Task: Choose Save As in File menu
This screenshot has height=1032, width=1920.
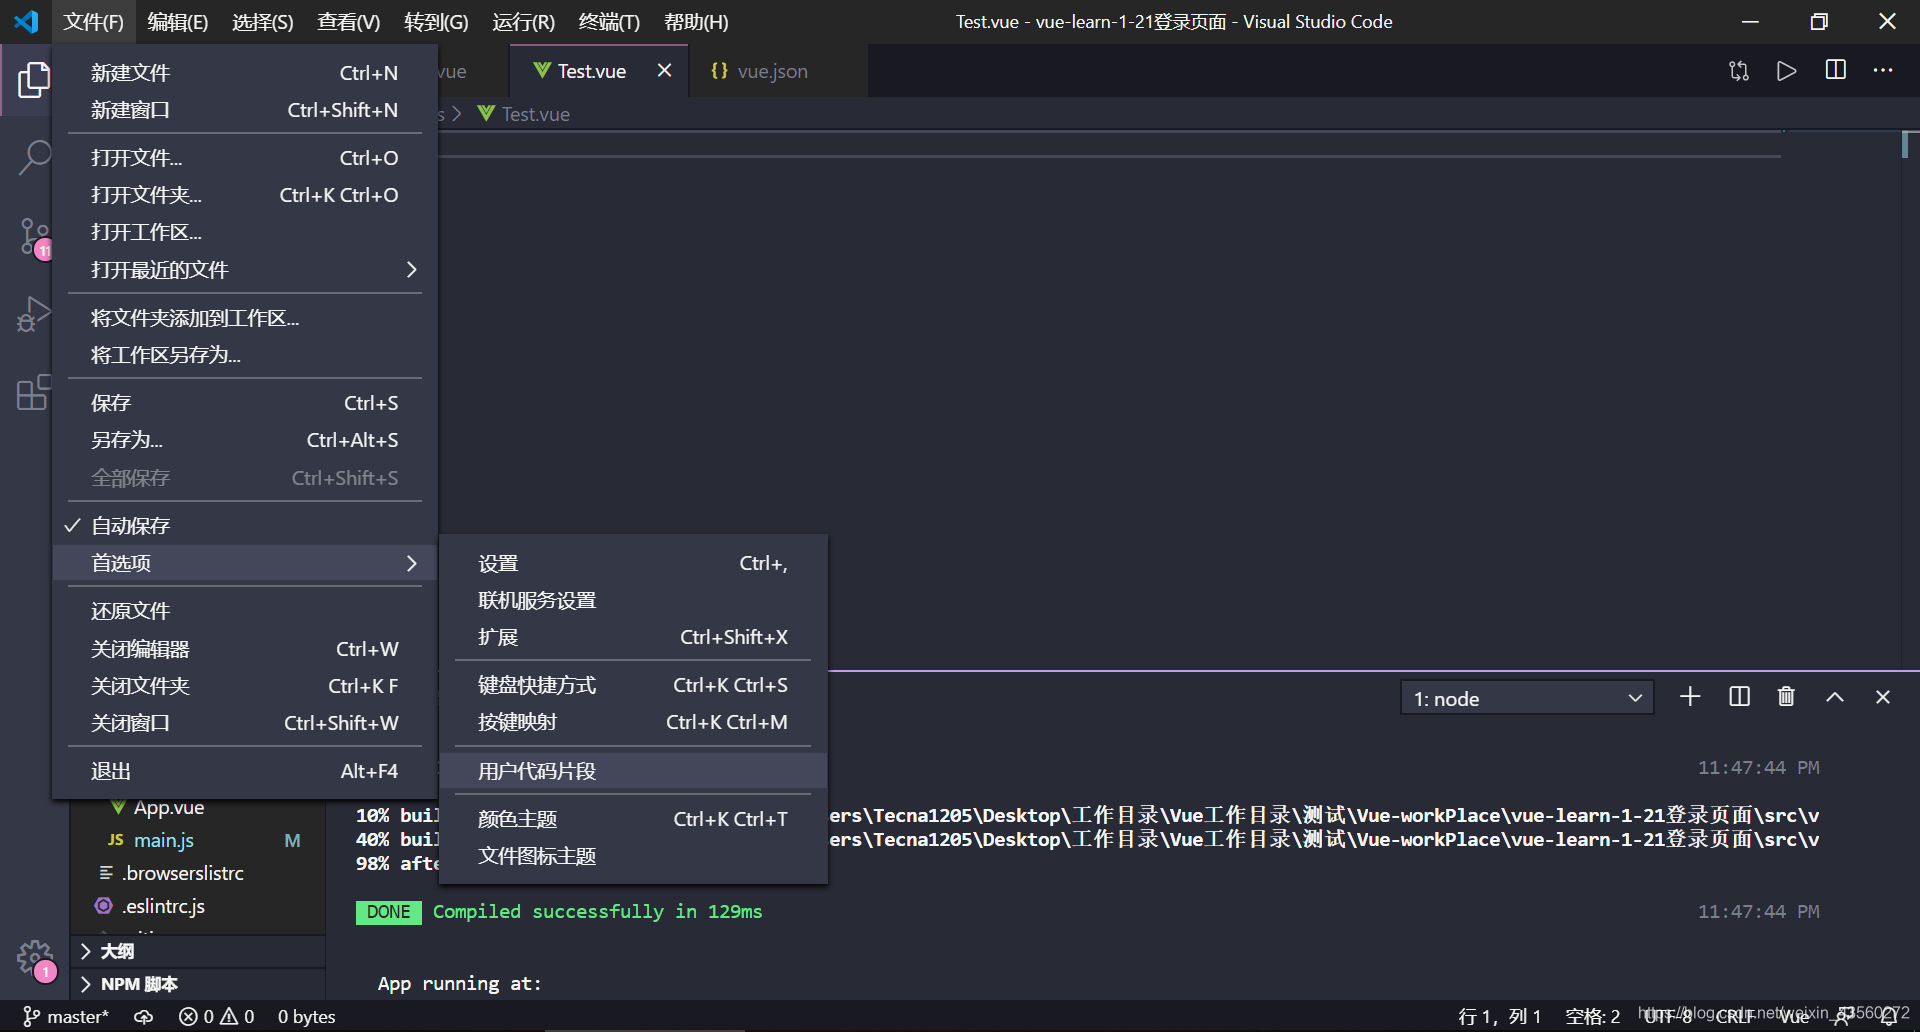Action: pos(245,440)
